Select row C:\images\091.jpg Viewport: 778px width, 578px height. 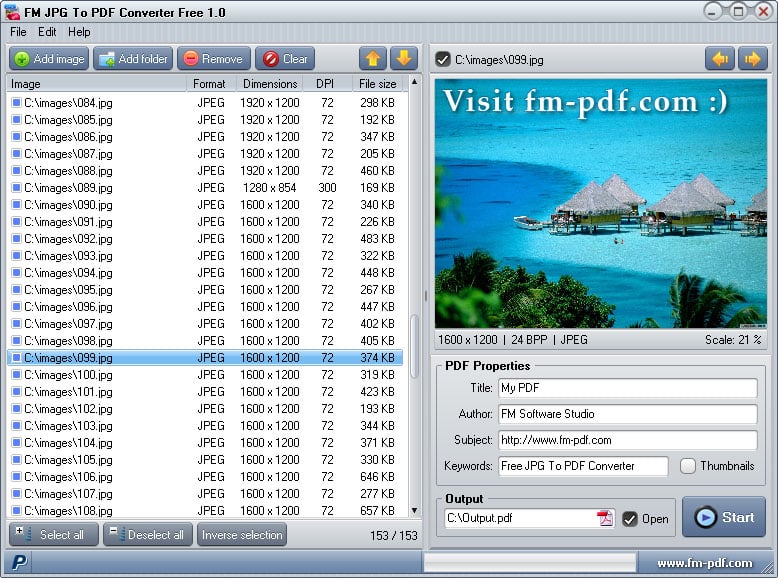click(204, 221)
